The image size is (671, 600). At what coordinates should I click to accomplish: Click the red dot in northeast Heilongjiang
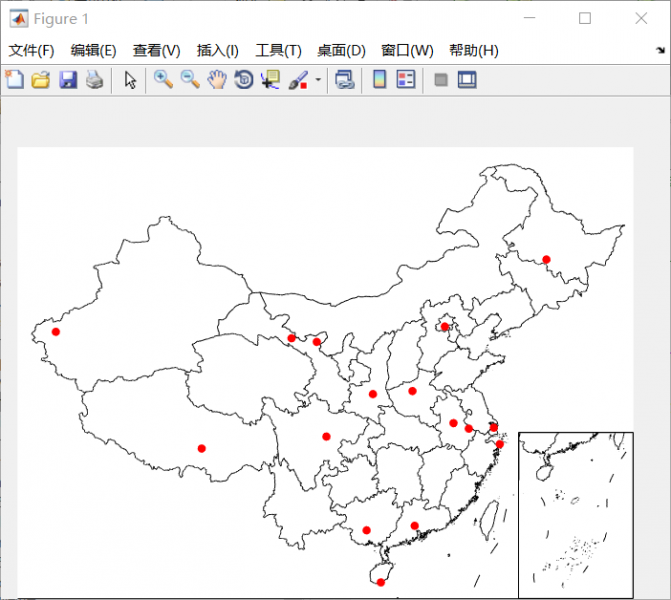click(x=546, y=260)
